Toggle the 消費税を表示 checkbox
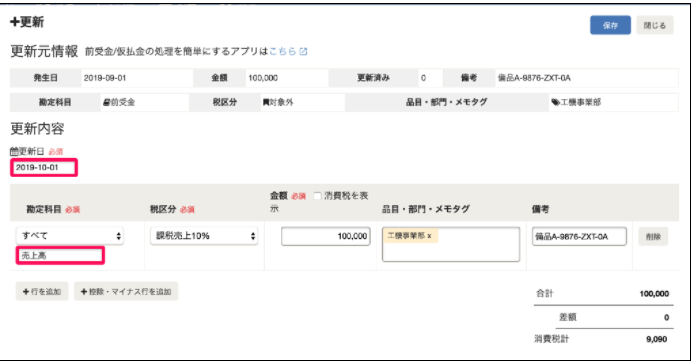 point(317,196)
